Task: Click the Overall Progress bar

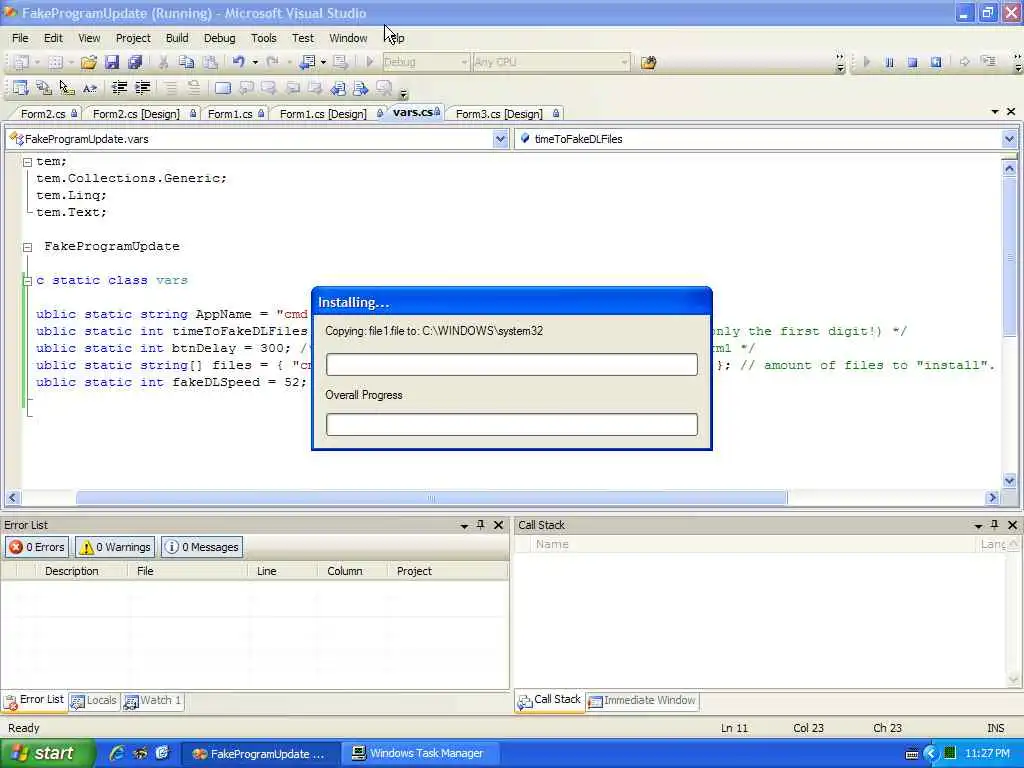Action: (511, 424)
